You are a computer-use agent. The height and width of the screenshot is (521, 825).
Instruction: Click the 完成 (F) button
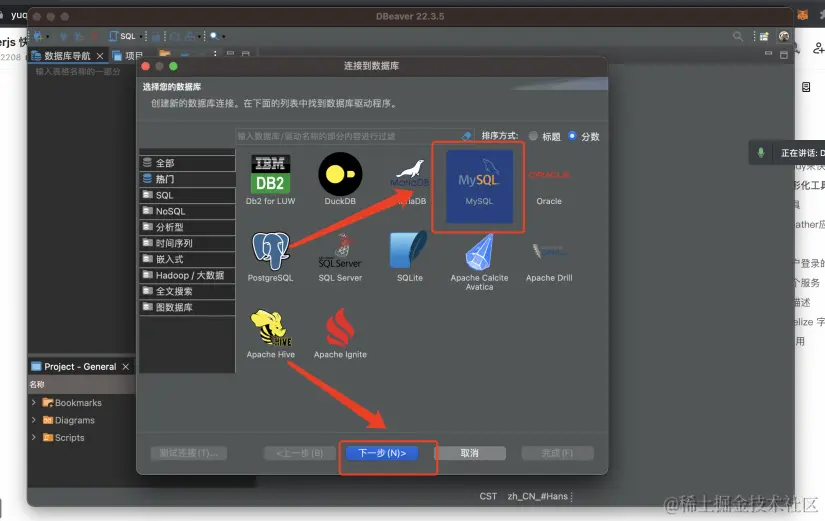pyautogui.click(x=557, y=453)
